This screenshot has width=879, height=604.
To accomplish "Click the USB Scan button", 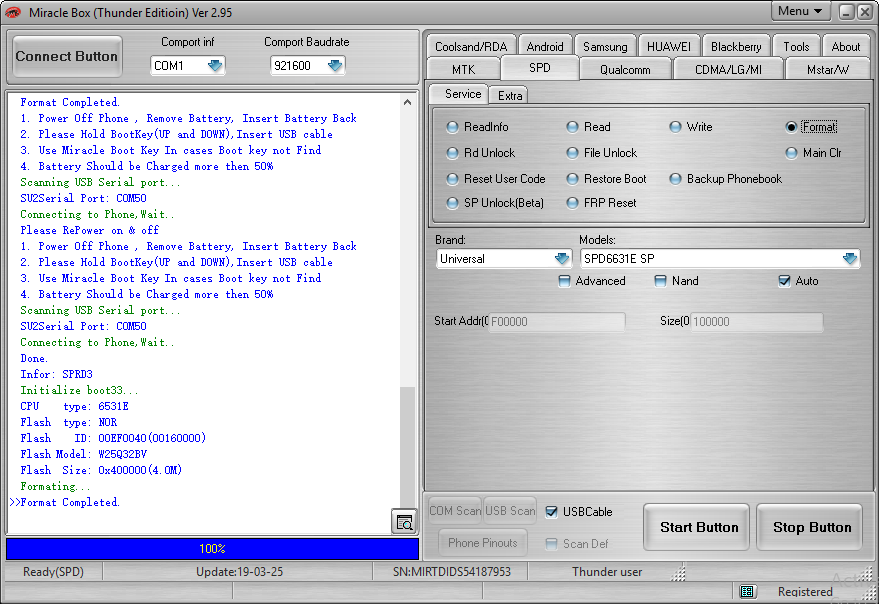I will [510, 511].
